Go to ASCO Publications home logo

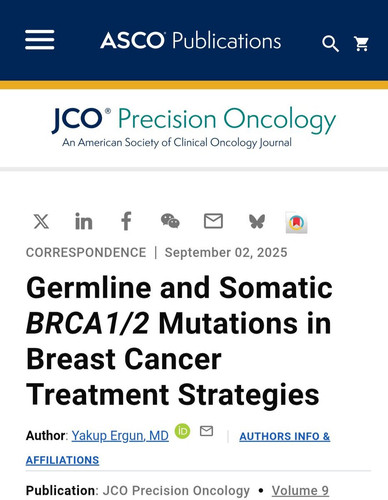pos(190,40)
